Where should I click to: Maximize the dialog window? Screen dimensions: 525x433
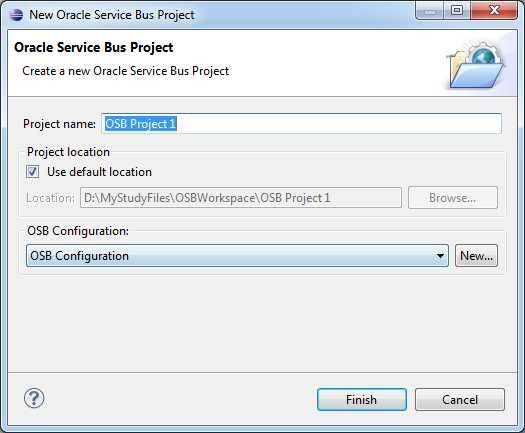457,10
